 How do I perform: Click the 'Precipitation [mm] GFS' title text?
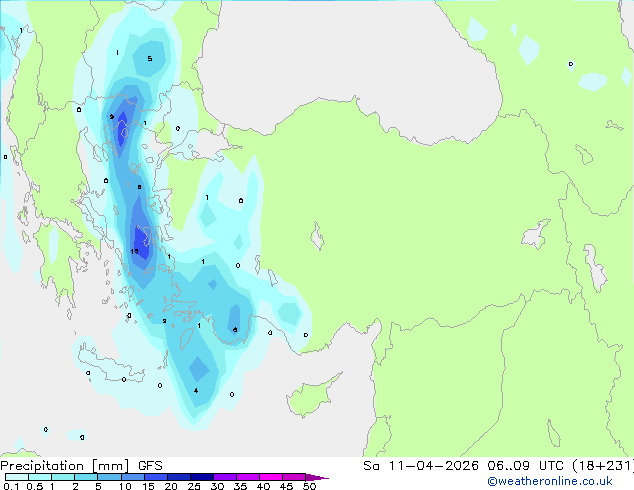click(81, 466)
